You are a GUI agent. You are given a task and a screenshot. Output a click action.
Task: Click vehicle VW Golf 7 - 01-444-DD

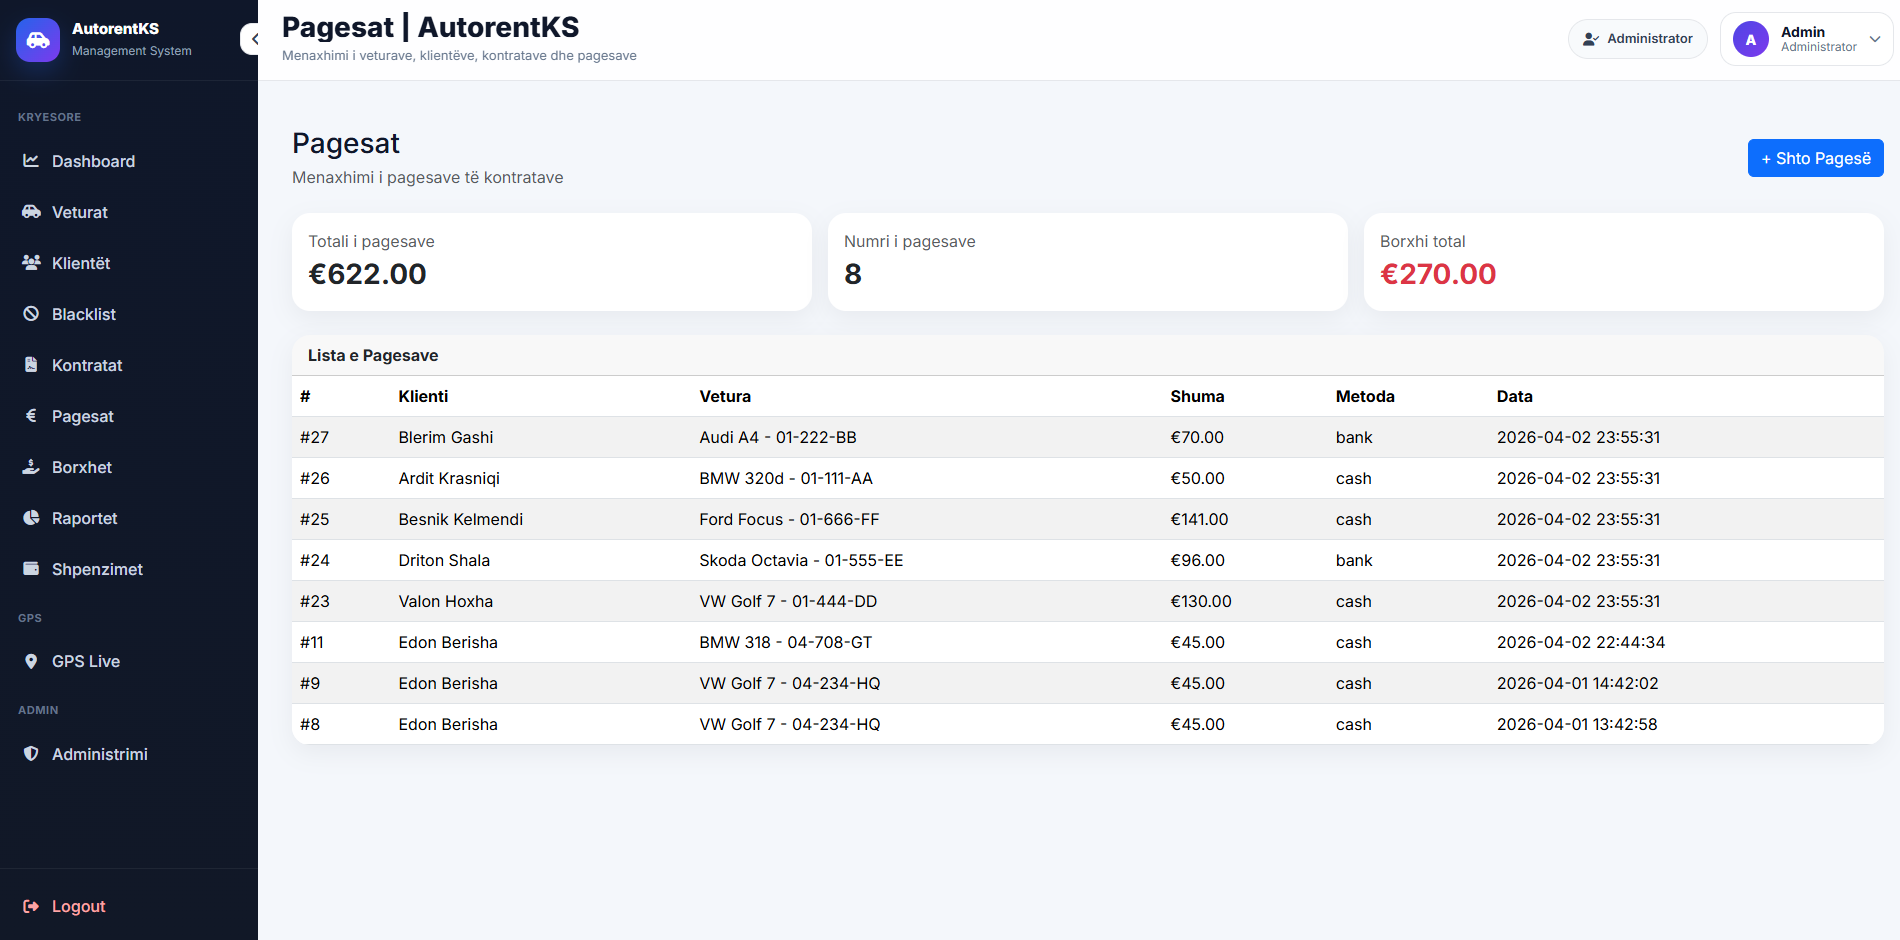(x=788, y=601)
